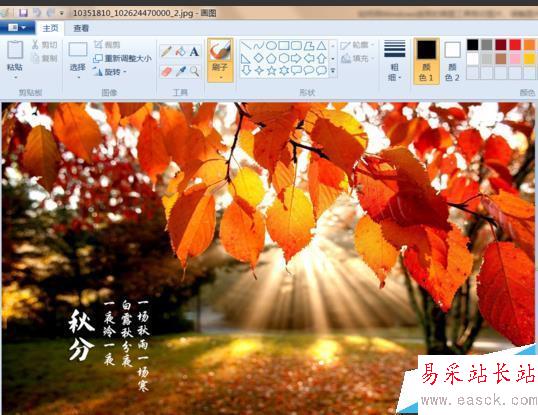Select the Right triangle shape
Viewport: 538px width, 415px height.
coord(246,58)
